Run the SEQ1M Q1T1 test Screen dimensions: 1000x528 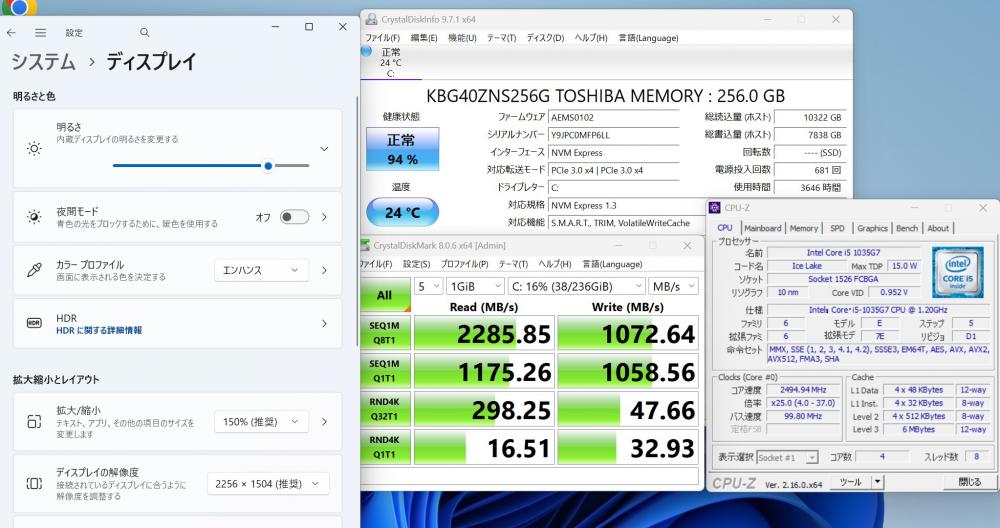[x=385, y=370]
